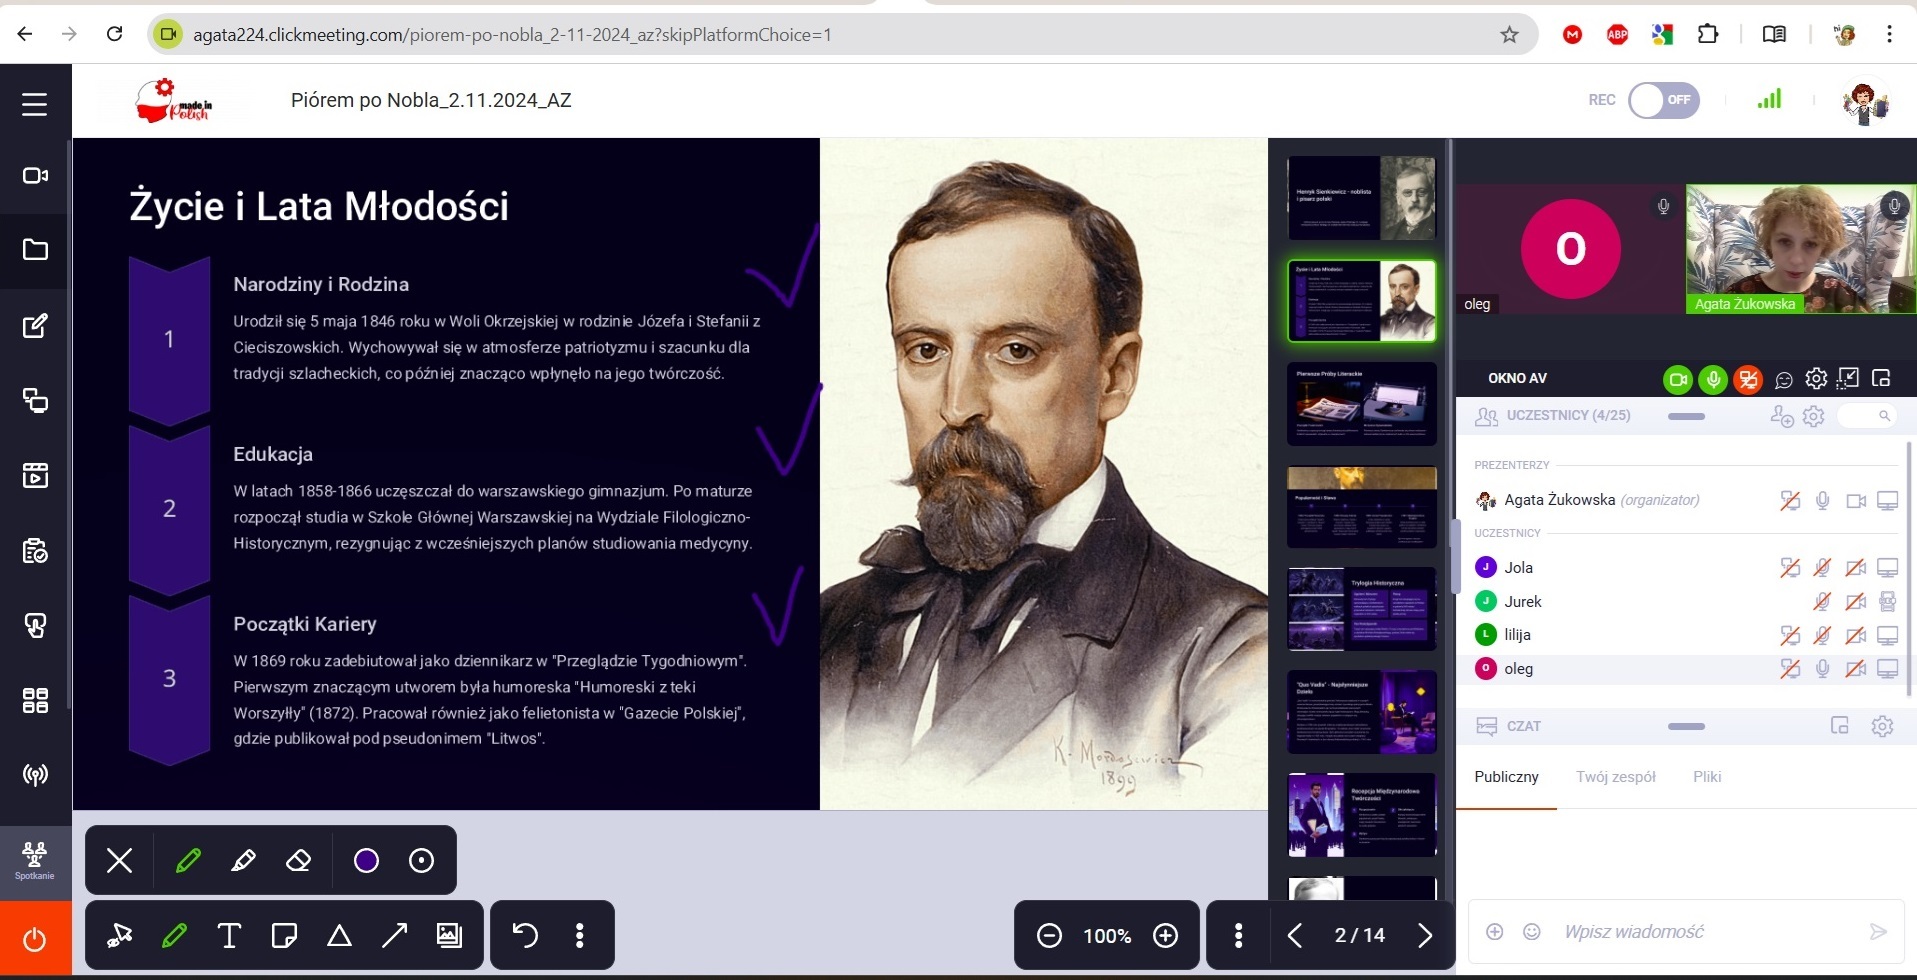Toggle Jurek's camera permission

[1856, 602]
